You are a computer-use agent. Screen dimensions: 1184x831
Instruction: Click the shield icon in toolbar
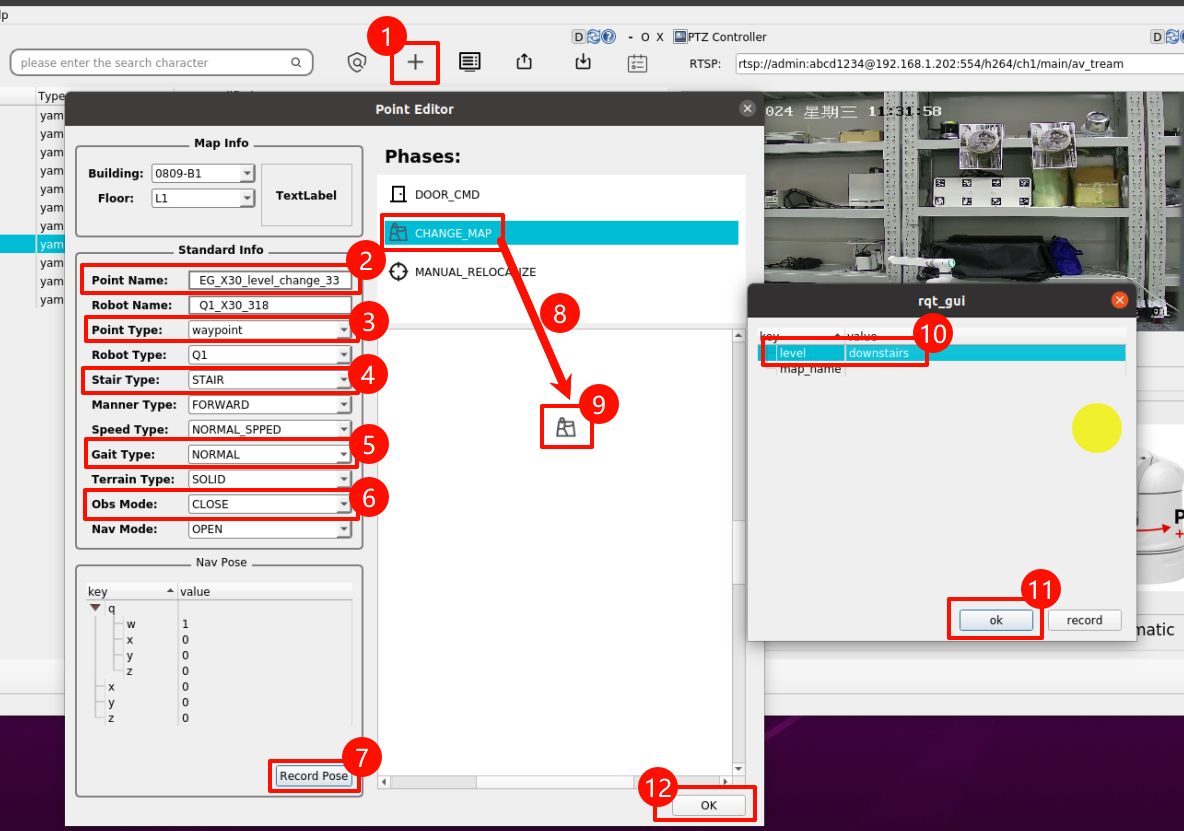(x=357, y=62)
